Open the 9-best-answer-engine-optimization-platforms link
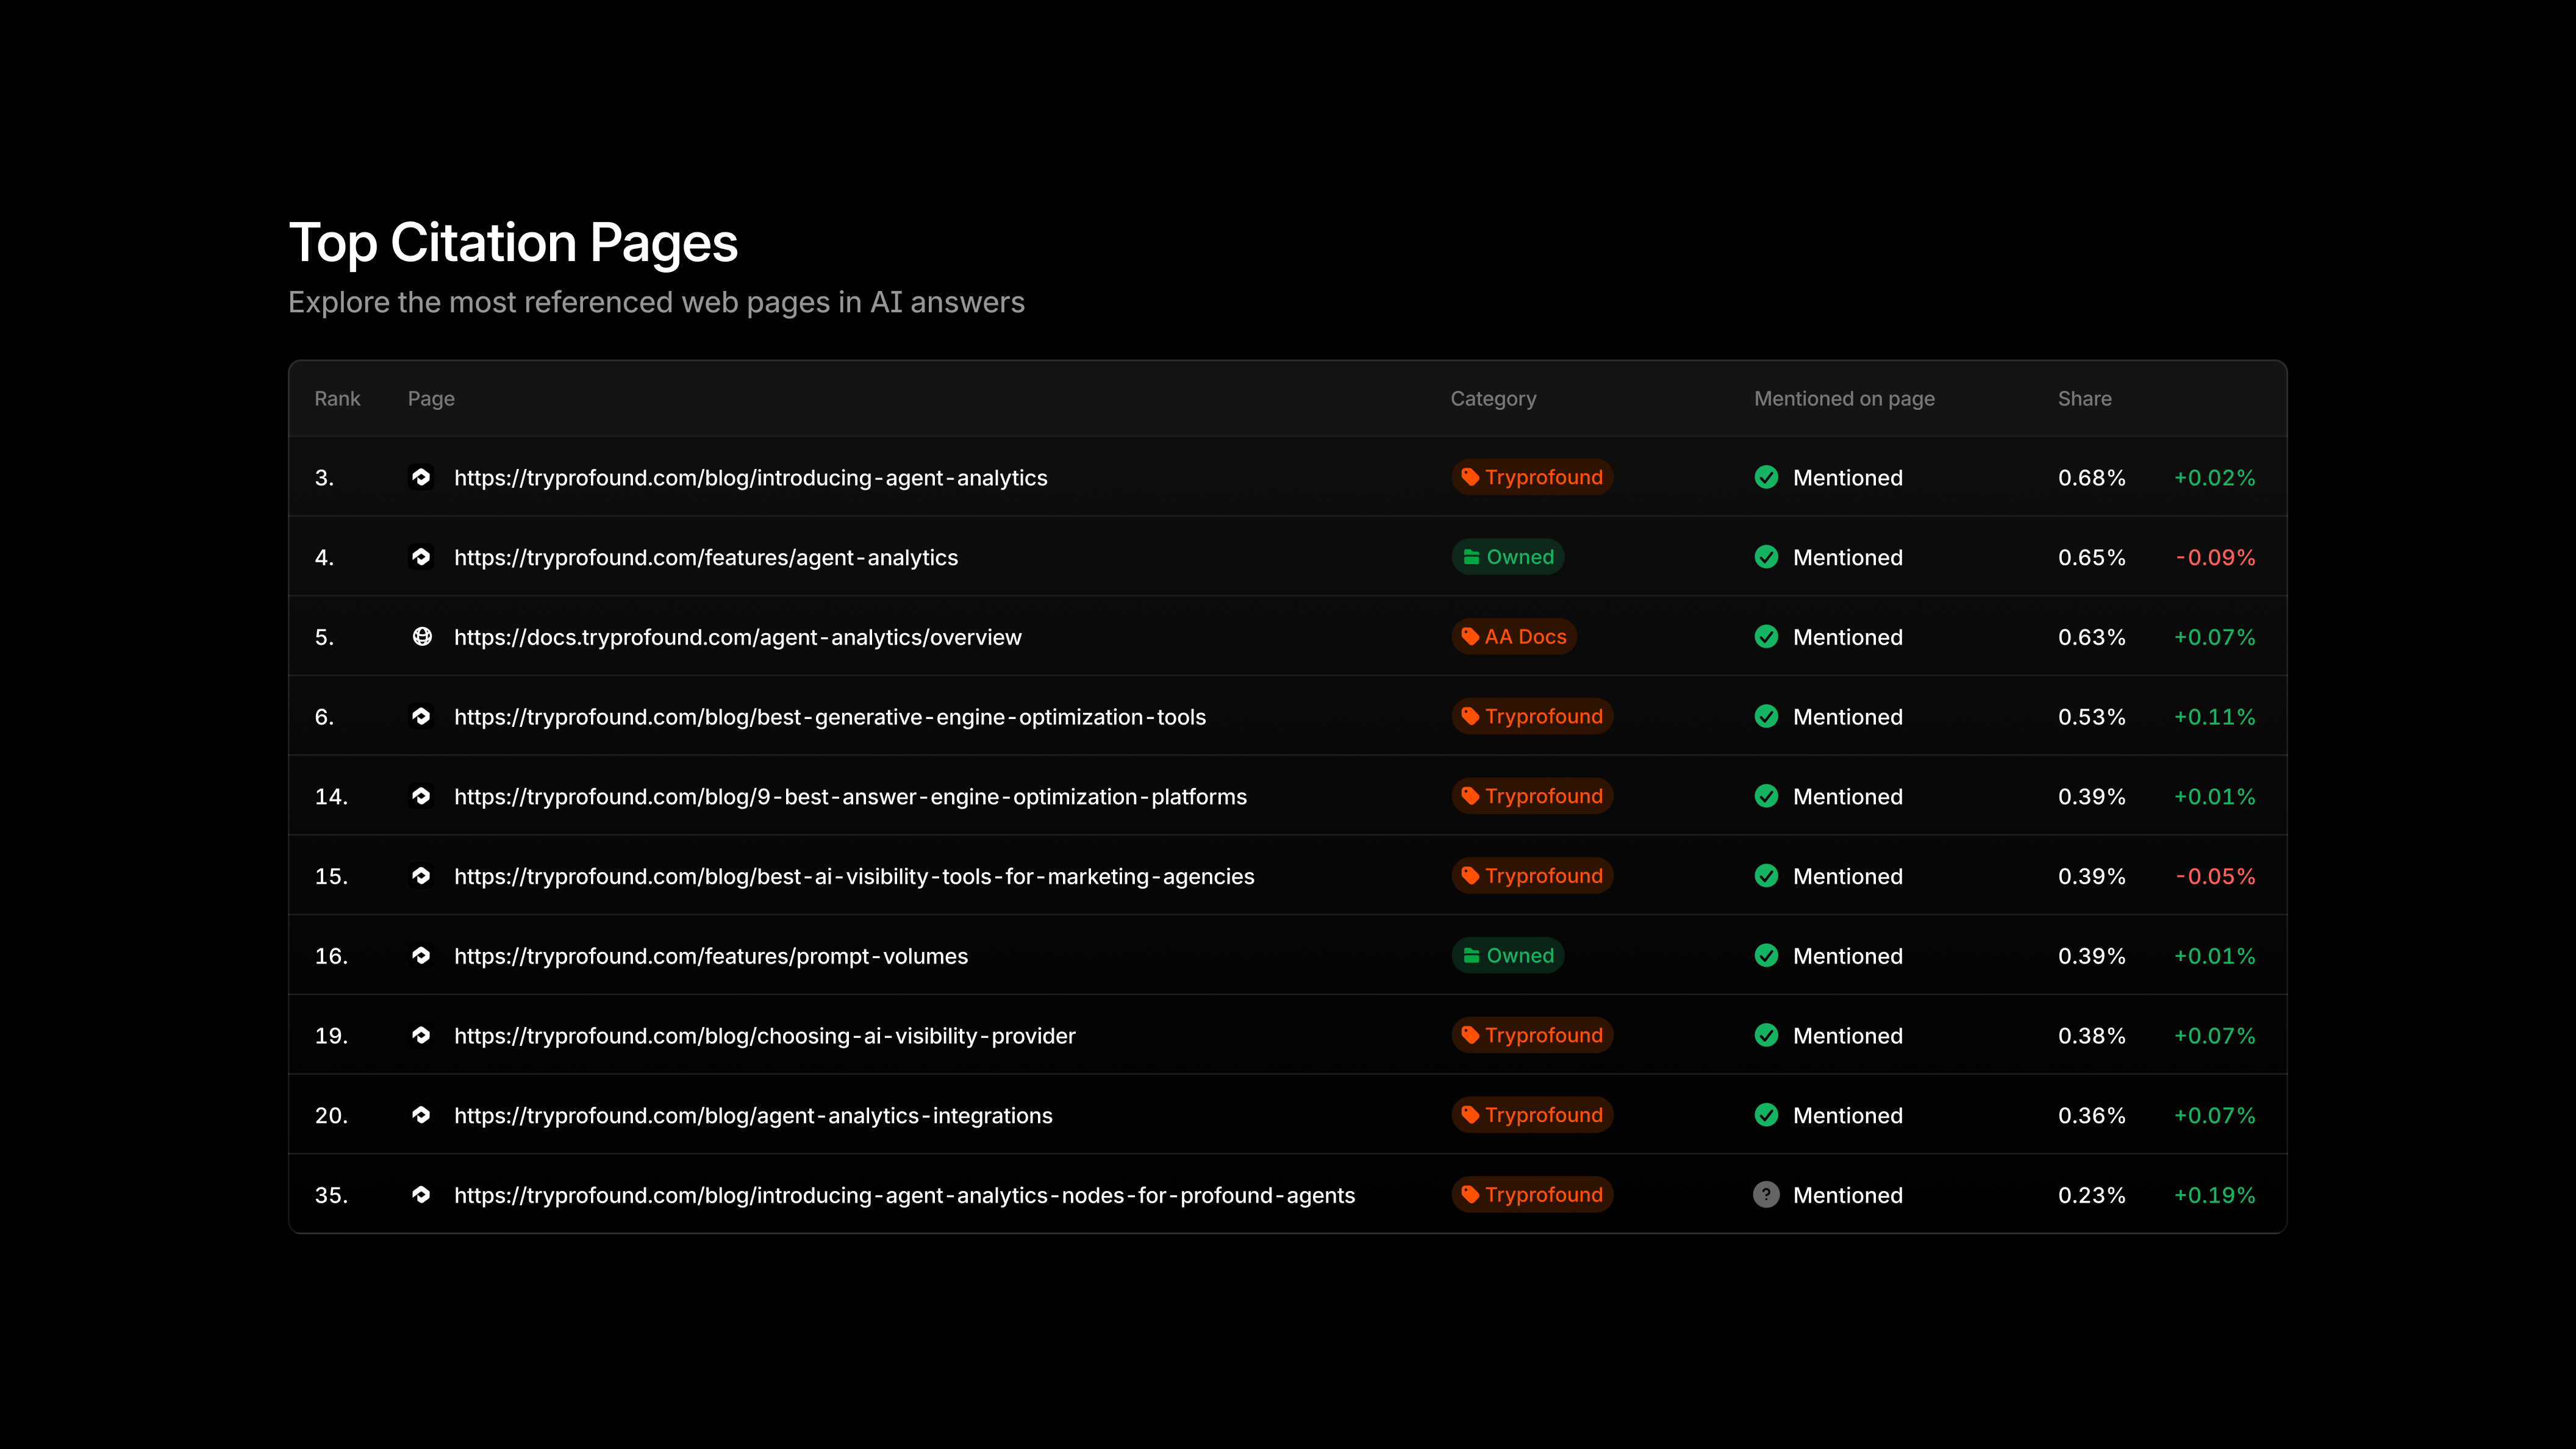The height and width of the screenshot is (1449, 2576). pos(851,797)
